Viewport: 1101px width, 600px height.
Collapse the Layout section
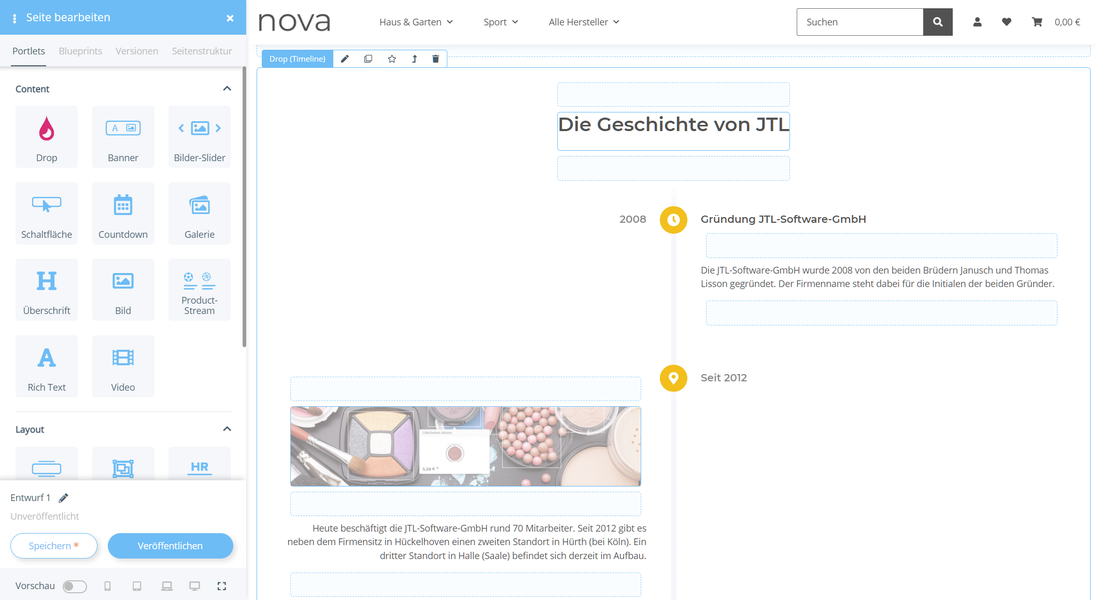click(227, 429)
